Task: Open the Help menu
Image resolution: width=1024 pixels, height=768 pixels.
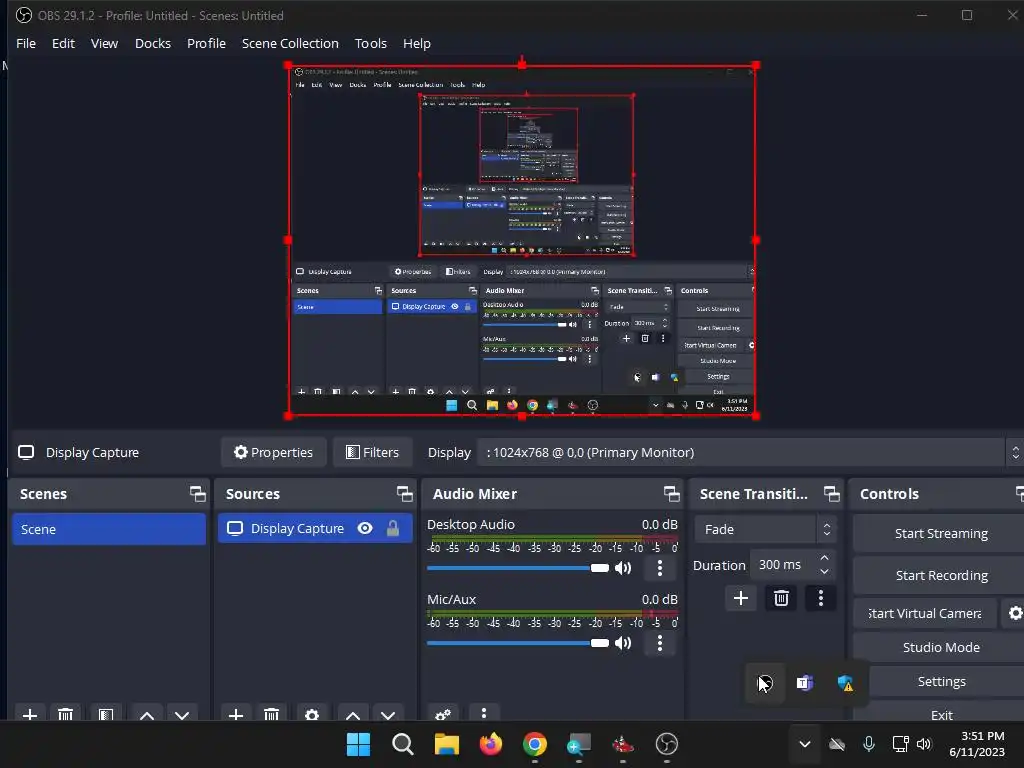Action: coord(417,43)
